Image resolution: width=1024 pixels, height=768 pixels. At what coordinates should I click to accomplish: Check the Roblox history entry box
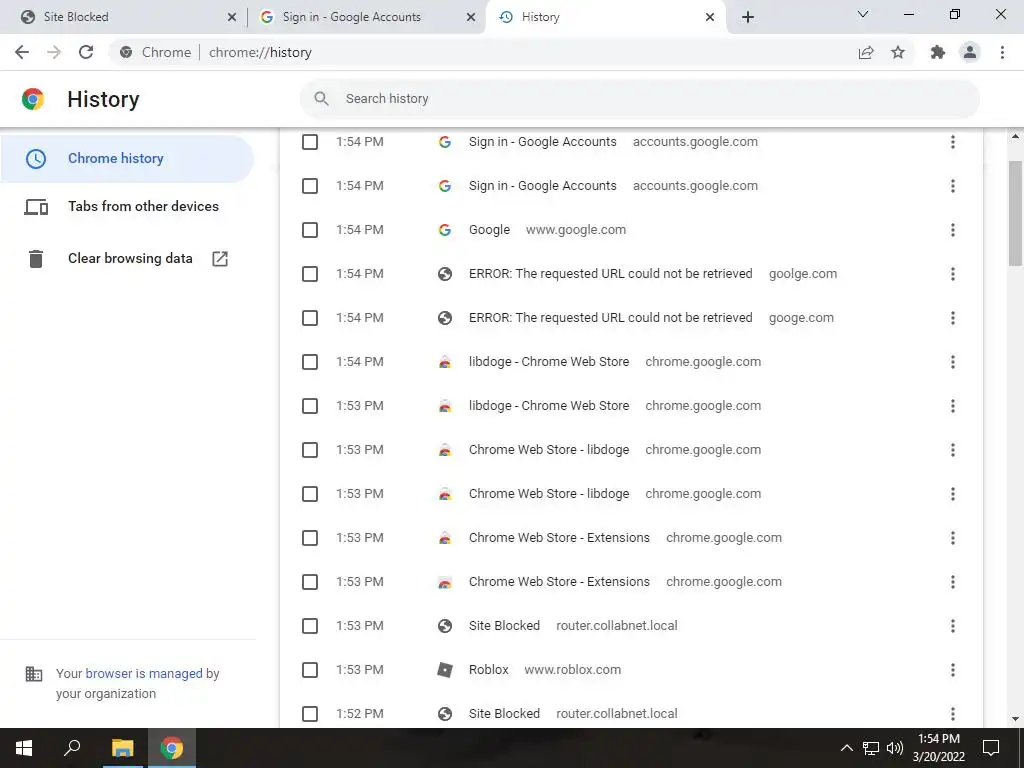310,670
